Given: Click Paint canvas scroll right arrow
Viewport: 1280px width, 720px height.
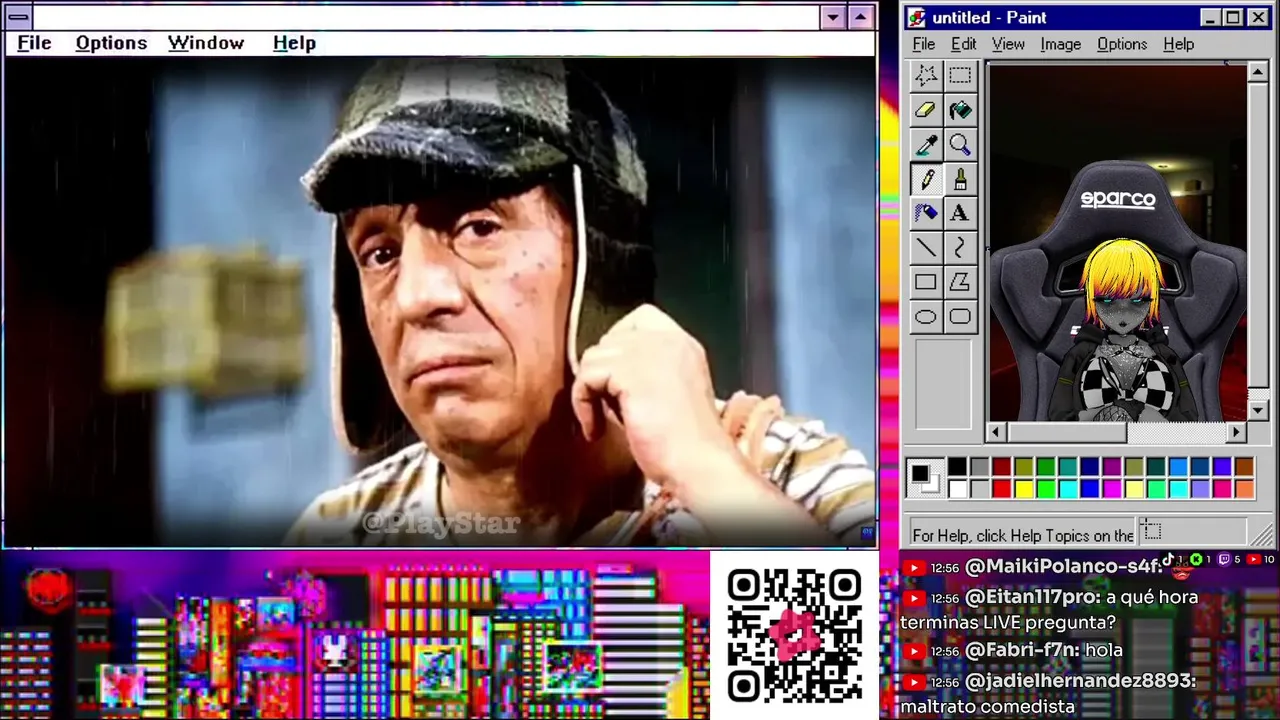Looking at the screenshot, I should coord(1237,432).
